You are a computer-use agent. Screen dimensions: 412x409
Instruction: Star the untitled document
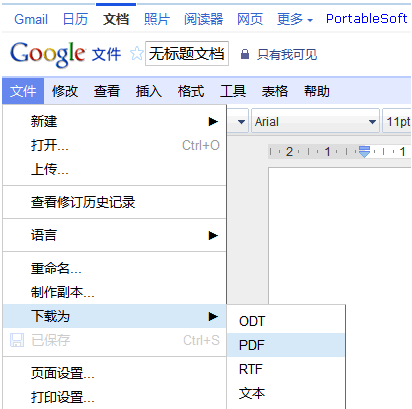point(137,54)
